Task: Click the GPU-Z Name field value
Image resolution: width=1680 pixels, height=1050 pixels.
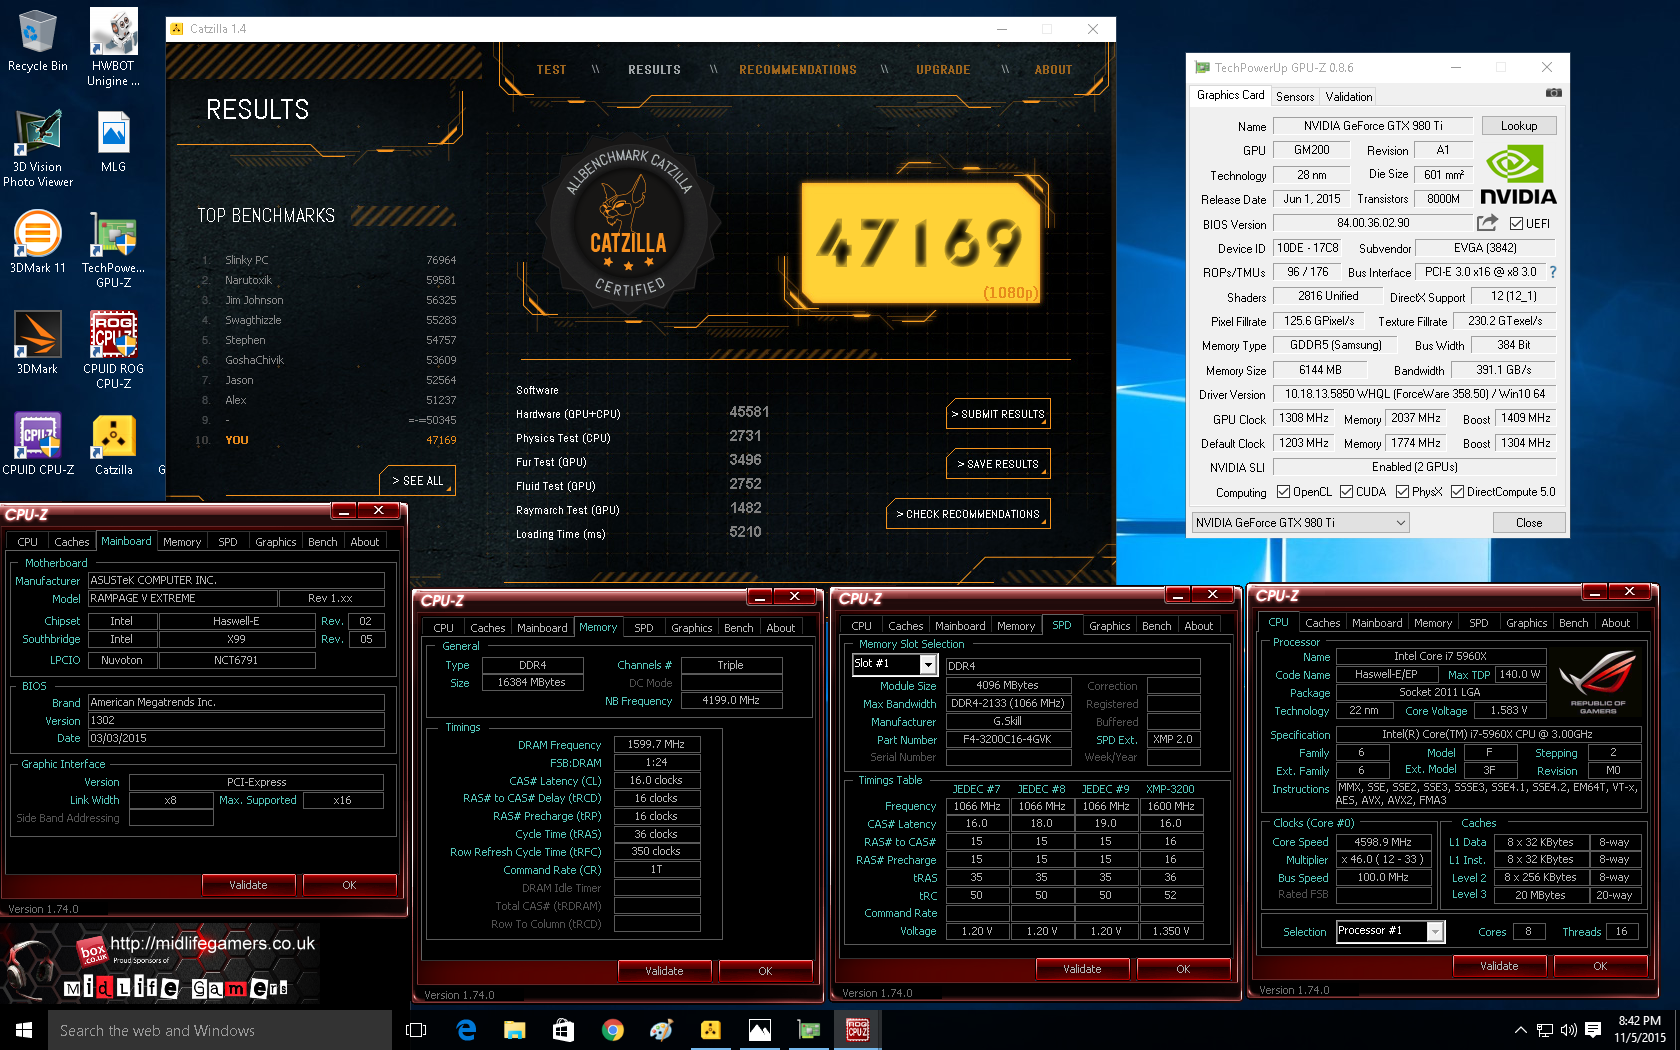Action: click(1373, 126)
